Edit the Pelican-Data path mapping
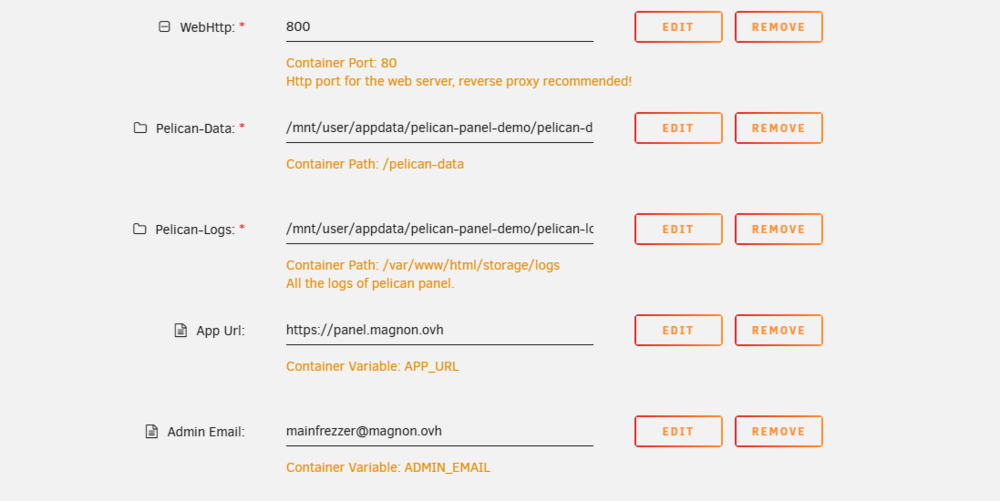 [x=678, y=128]
